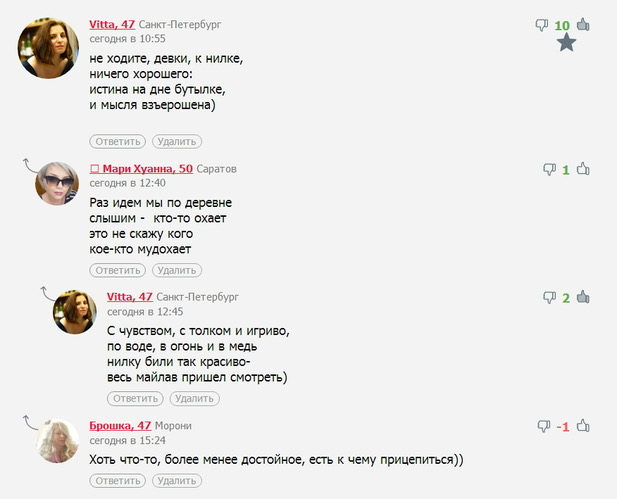Screen dimensions: 617x499
Task: Dislike Vitta's comment posted at 10:55
Action: (542, 25)
